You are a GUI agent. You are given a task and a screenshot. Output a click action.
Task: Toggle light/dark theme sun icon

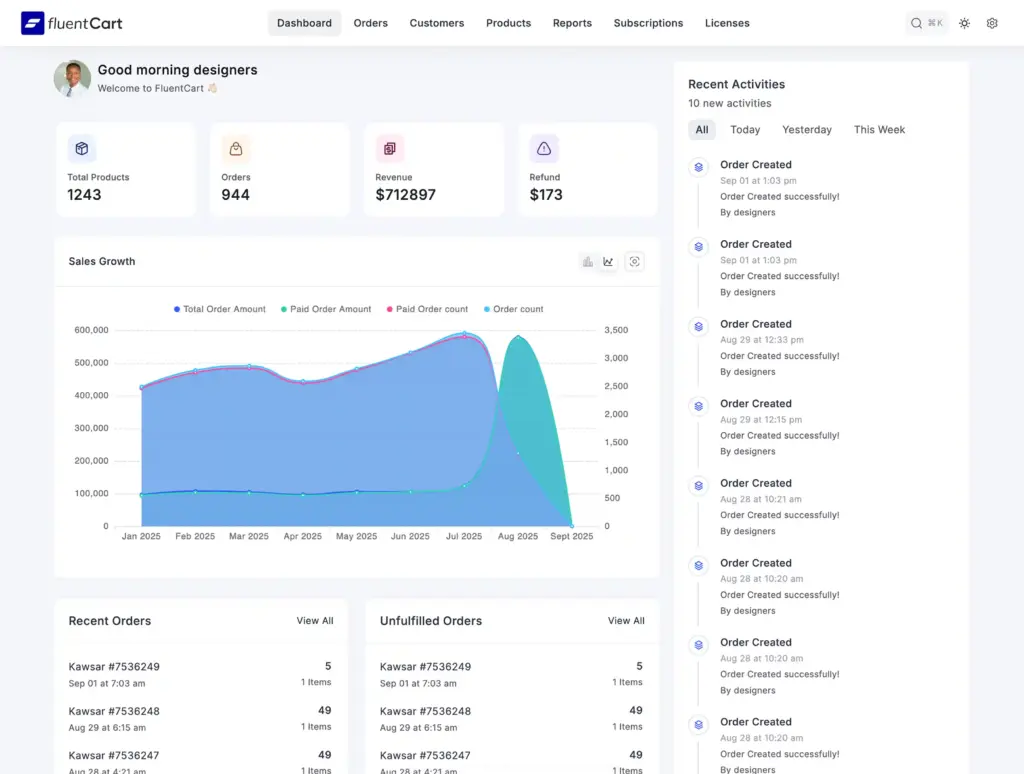point(964,23)
